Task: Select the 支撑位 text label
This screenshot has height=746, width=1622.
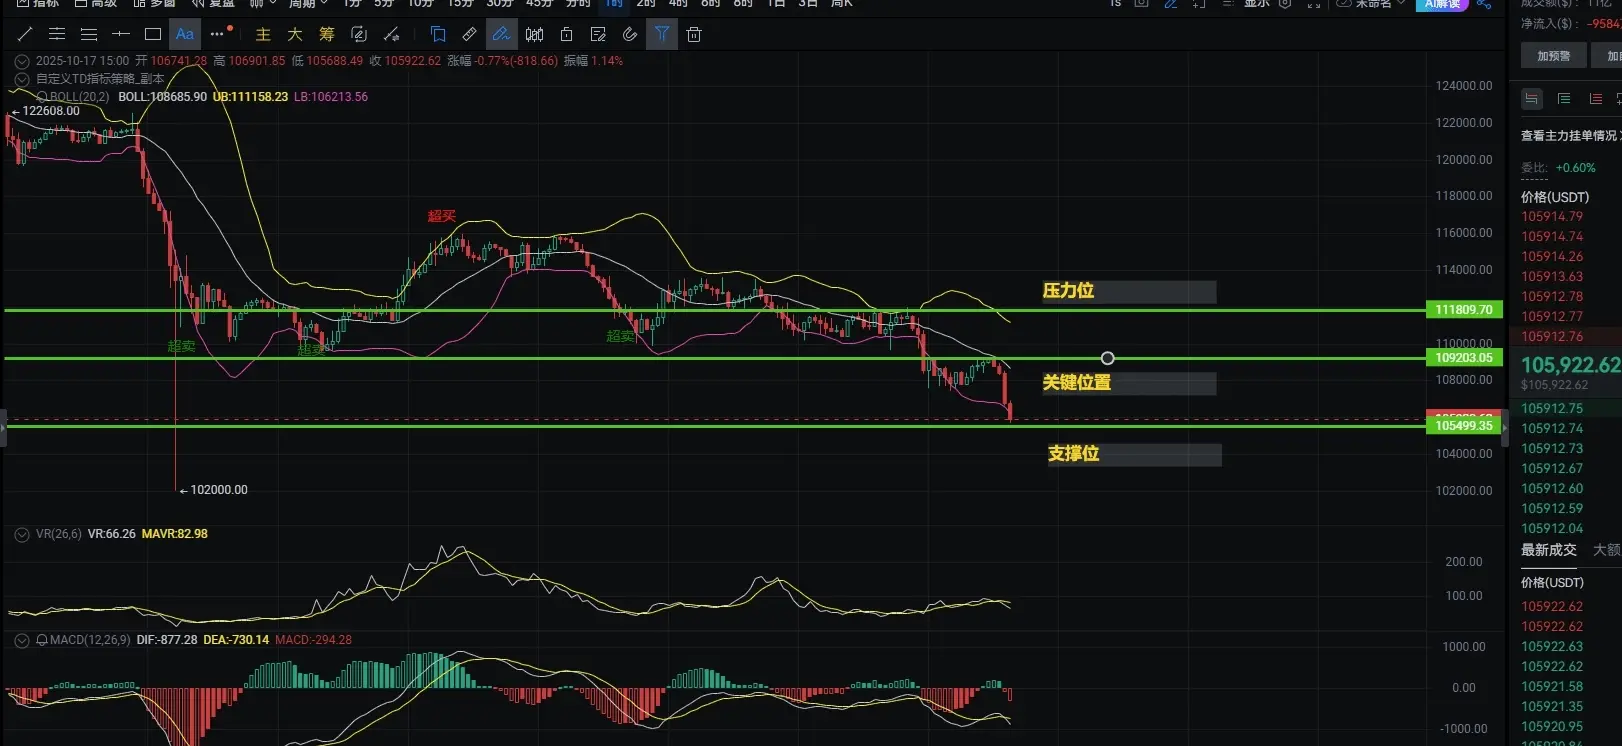Action: pyautogui.click(x=1073, y=454)
